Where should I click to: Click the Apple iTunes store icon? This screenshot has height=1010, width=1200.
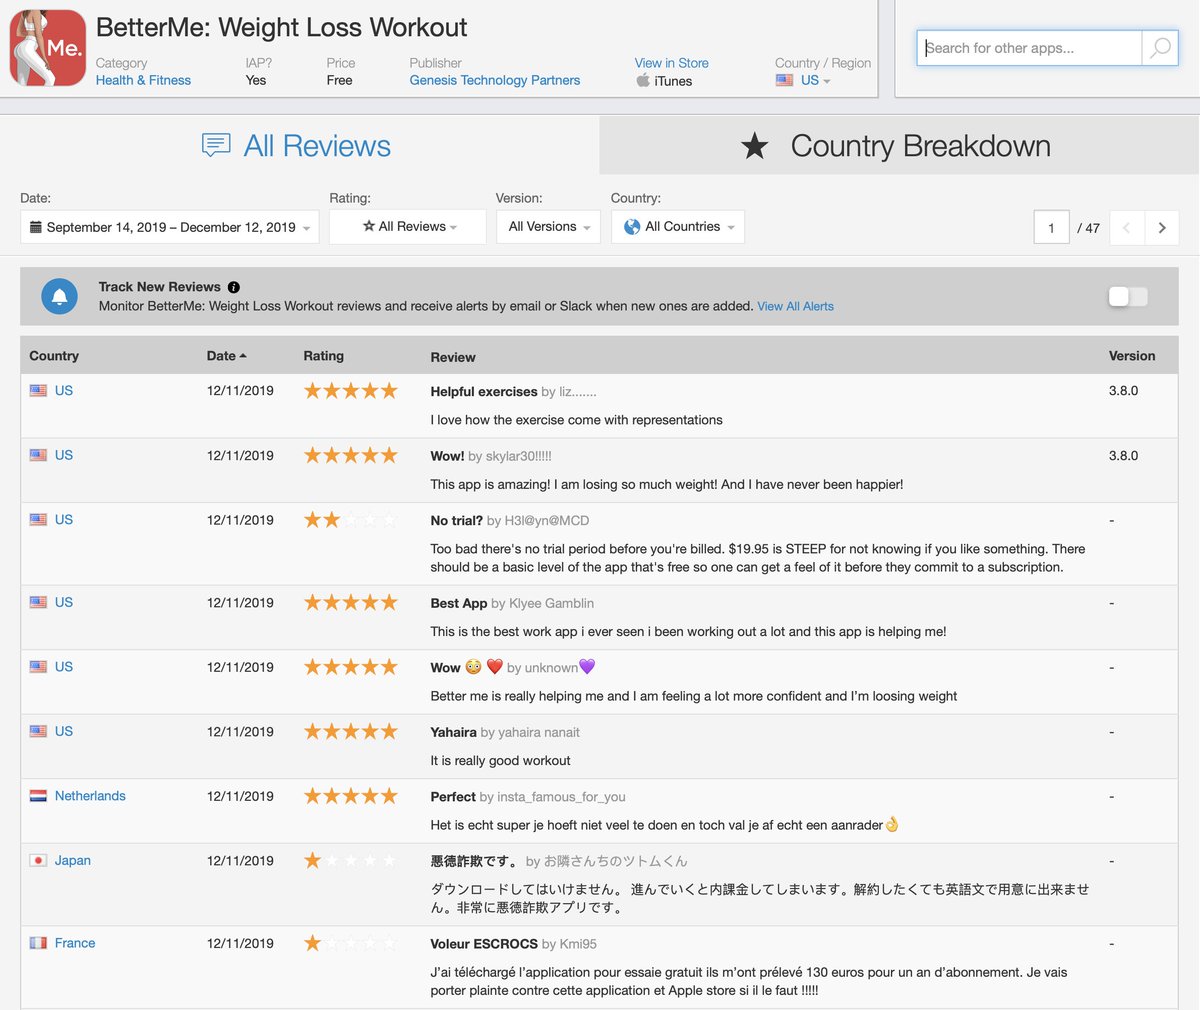coord(643,81)
